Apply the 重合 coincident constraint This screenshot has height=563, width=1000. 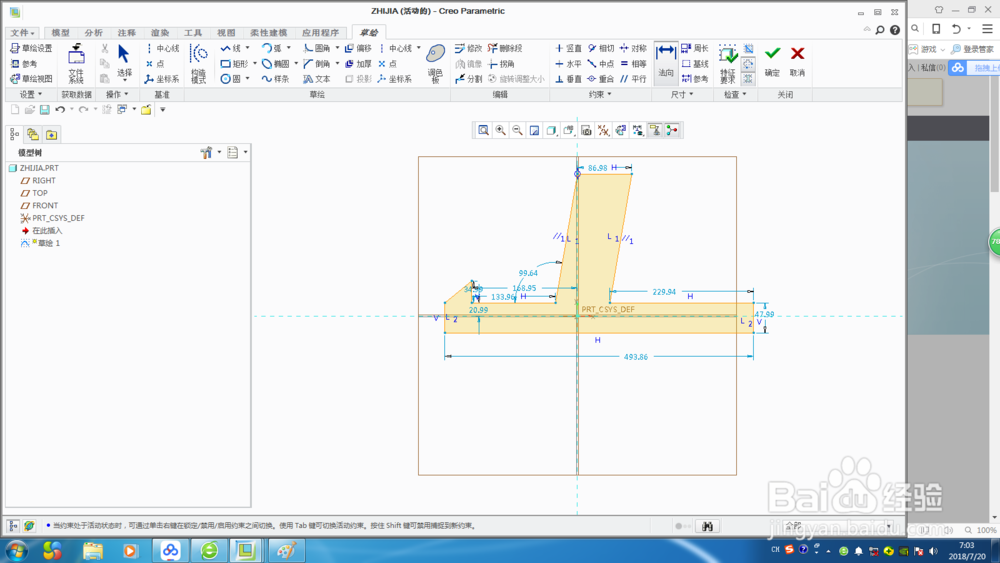click(601, 79)
